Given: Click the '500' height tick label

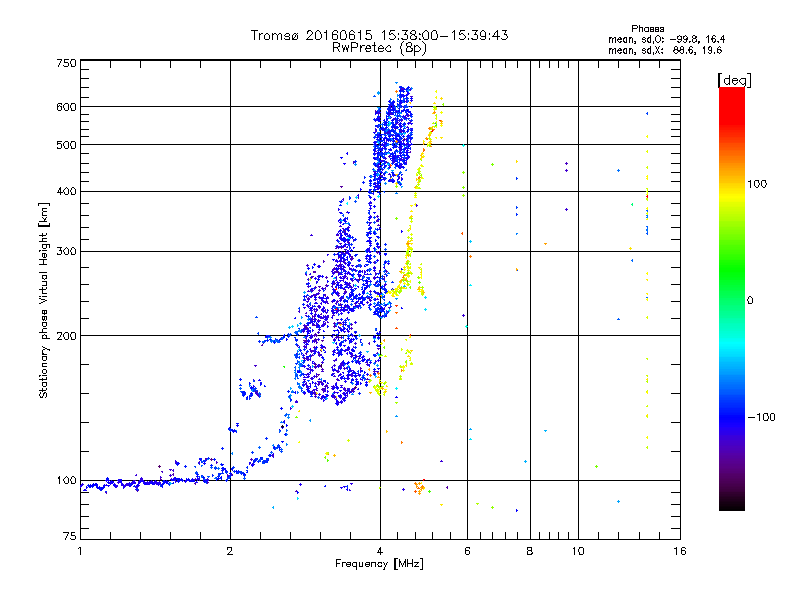Looking at the screenshot, I should (x=66, y=145).
